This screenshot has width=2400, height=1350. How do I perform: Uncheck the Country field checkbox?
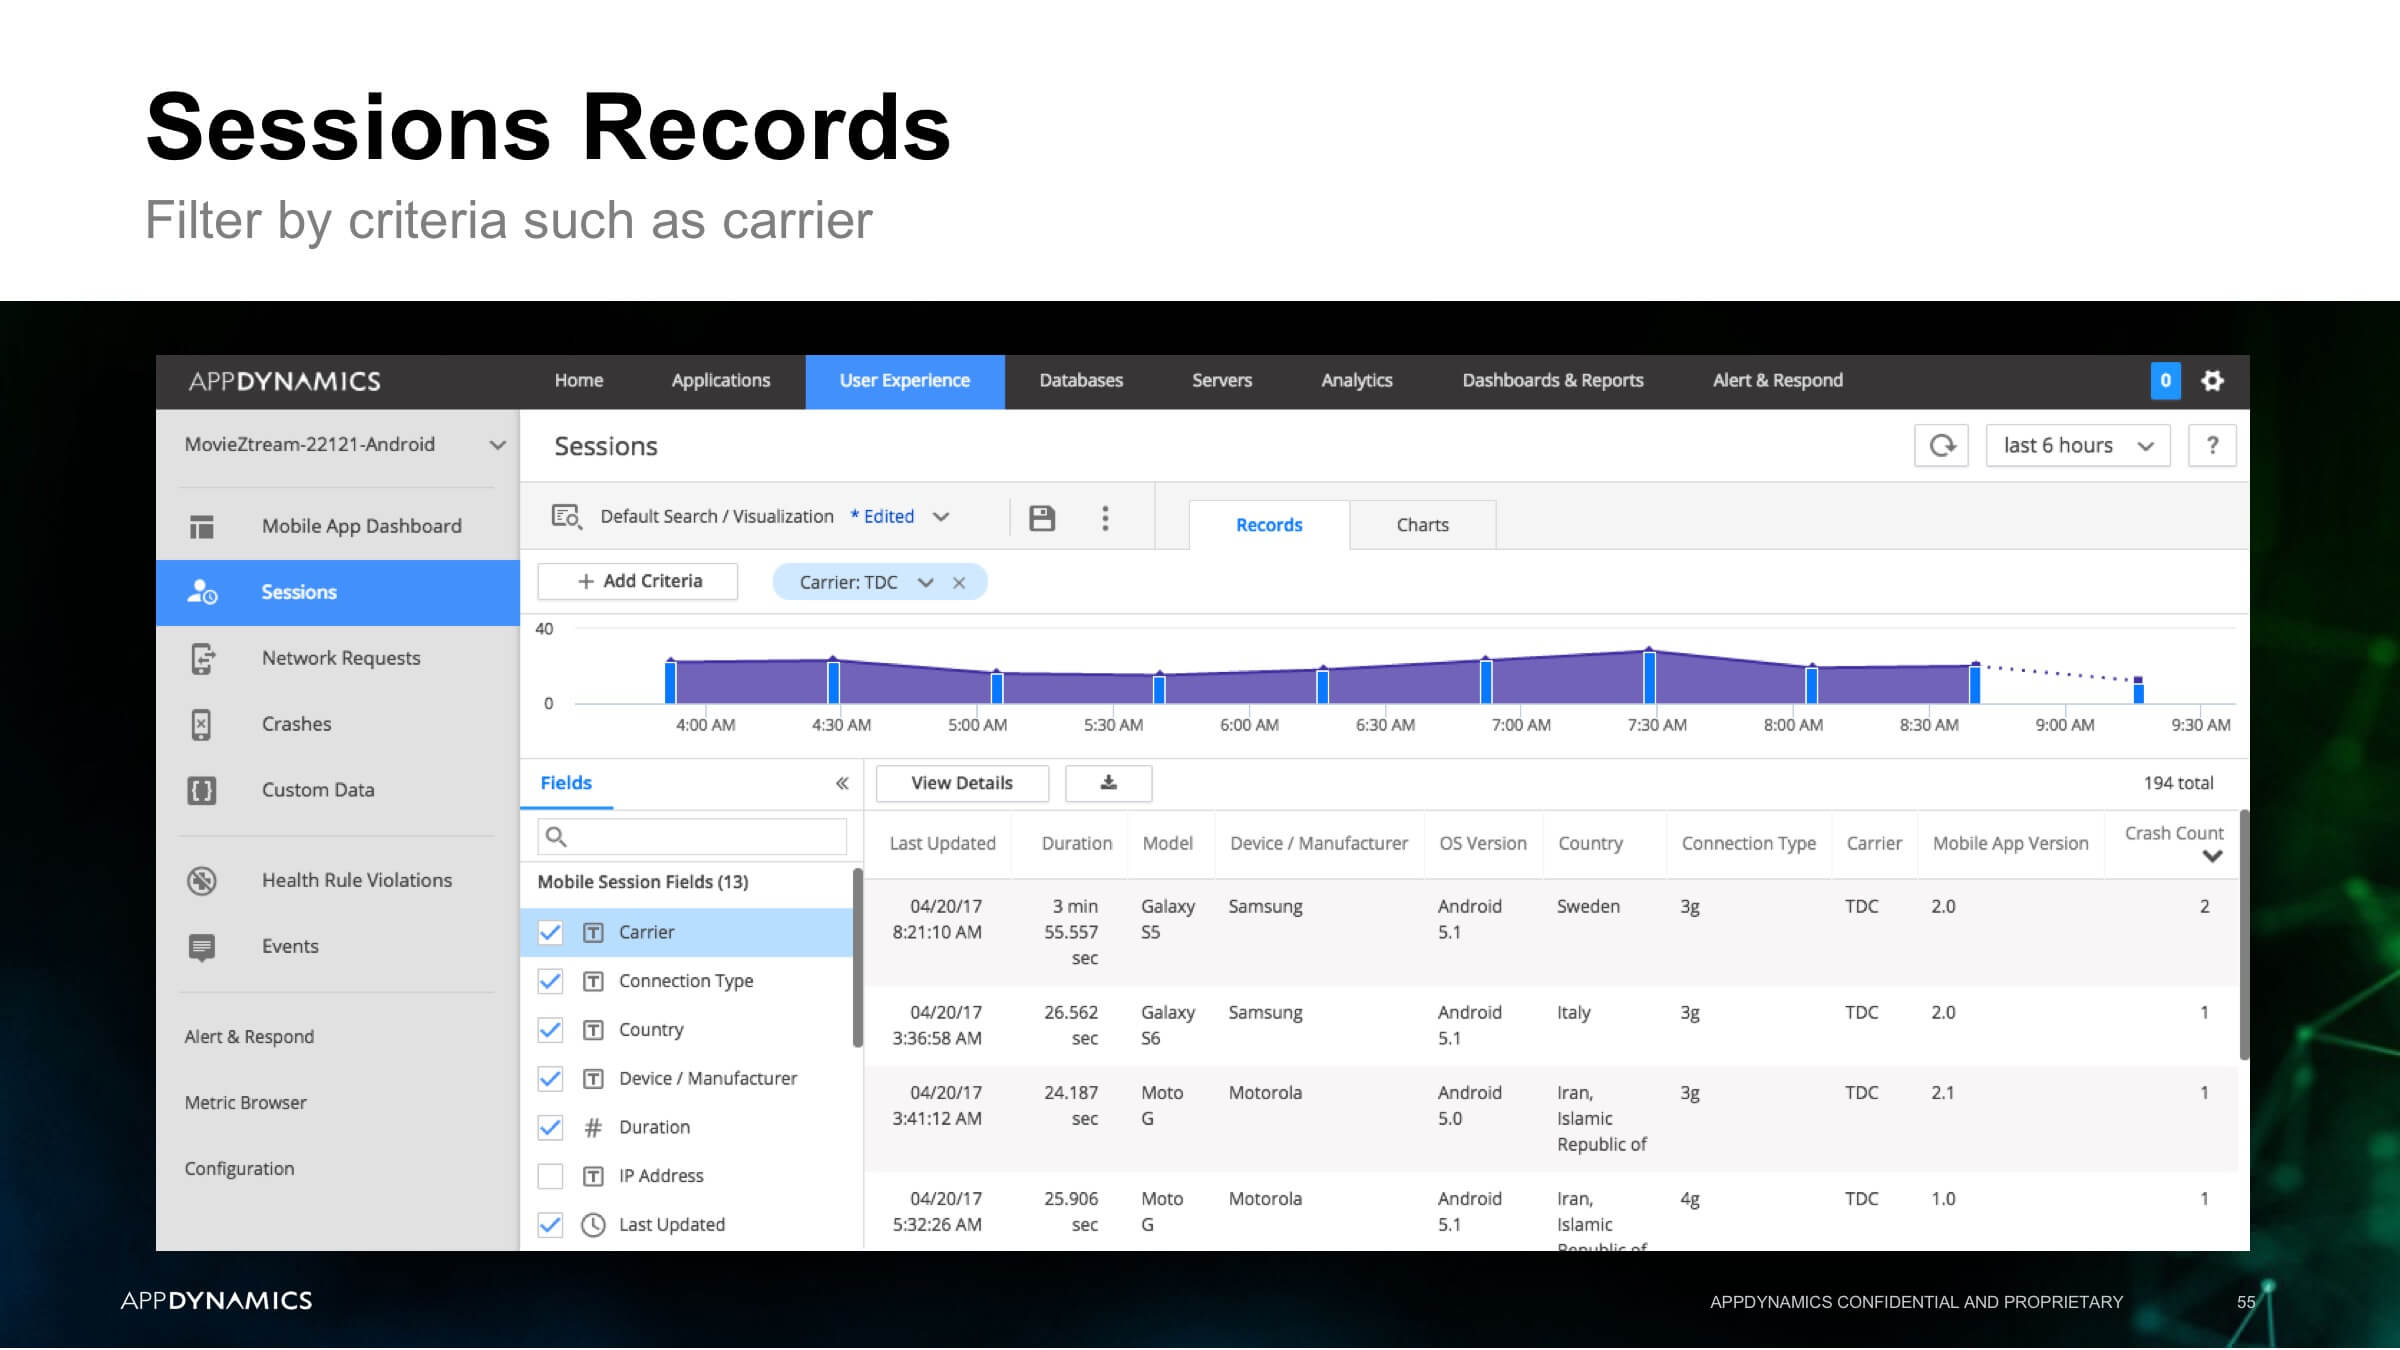tap(550, 1030)
